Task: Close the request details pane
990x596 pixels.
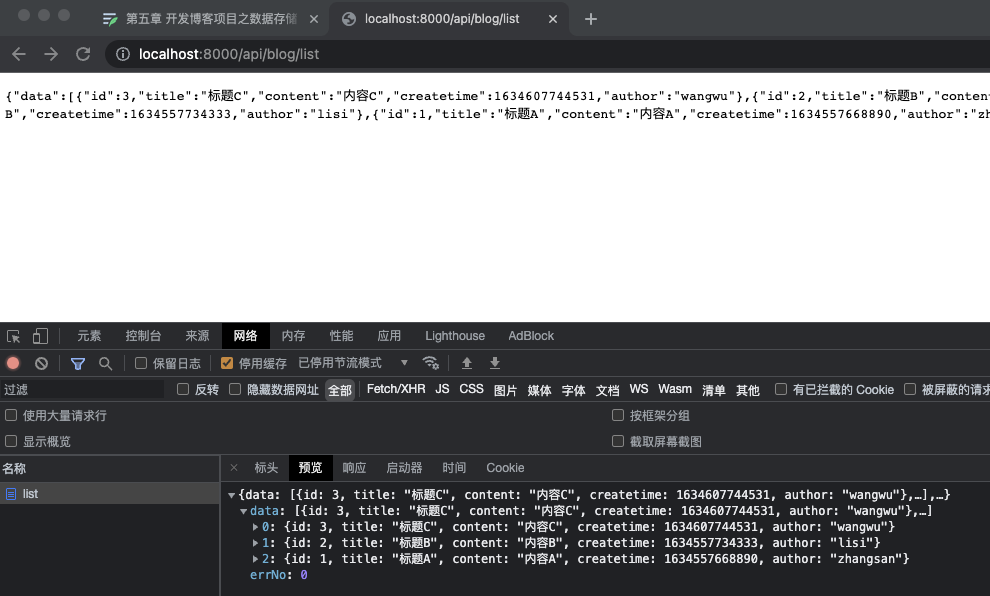Action: click(x=234, y=468)
